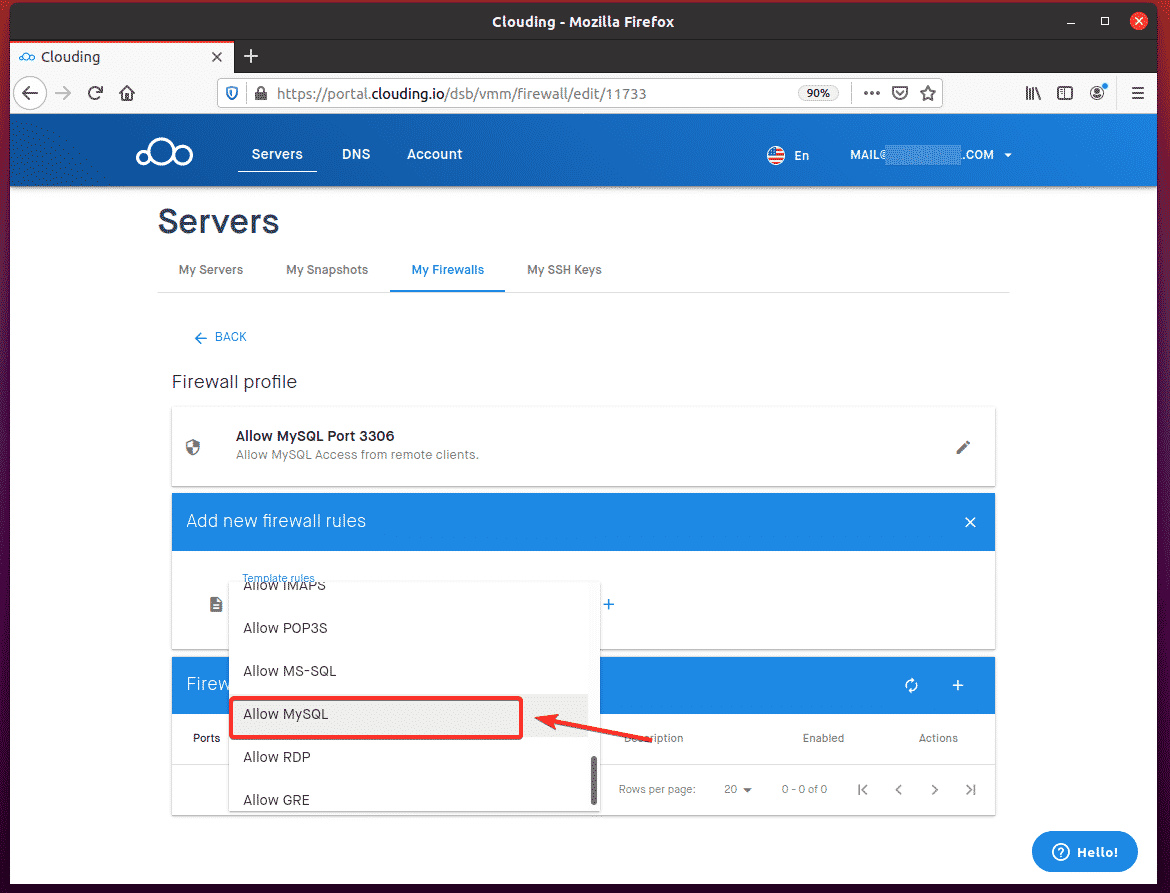This screenshot has width=1170, height=893.
Task: Close the Add new firewall rules panel
Action: pyautogui.click(x=969, y=522)
